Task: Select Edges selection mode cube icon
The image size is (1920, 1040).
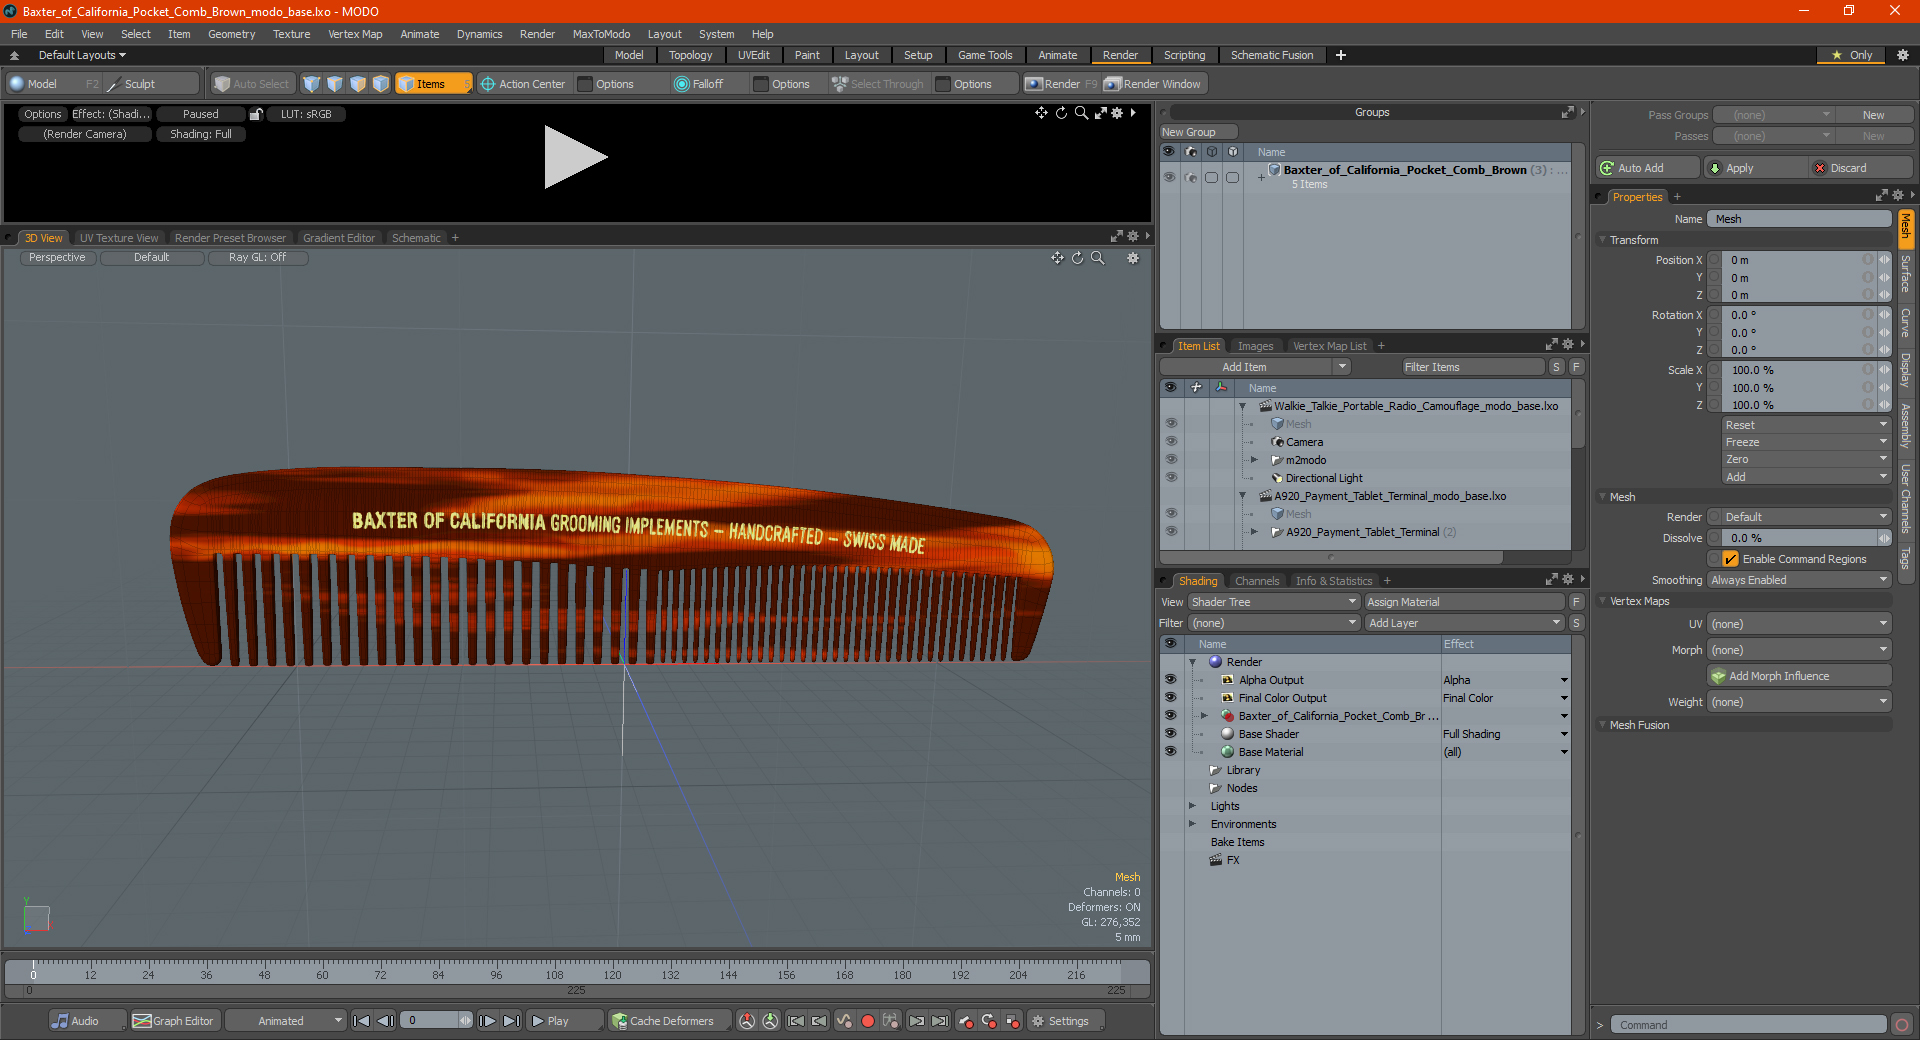Action: click(x=335, y=84)
